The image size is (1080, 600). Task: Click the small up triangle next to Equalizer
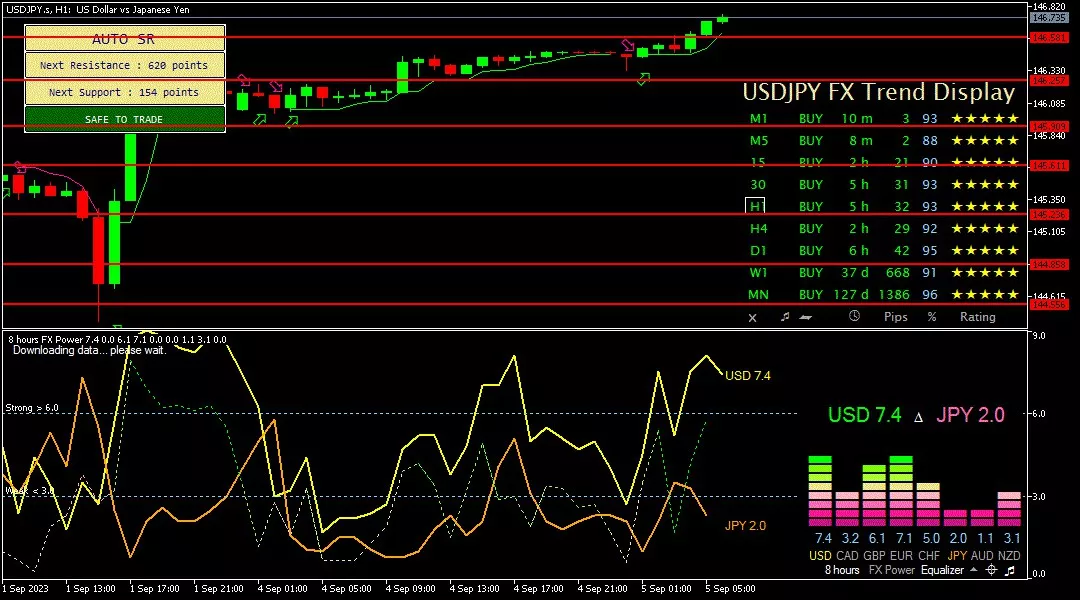(973, 570)
